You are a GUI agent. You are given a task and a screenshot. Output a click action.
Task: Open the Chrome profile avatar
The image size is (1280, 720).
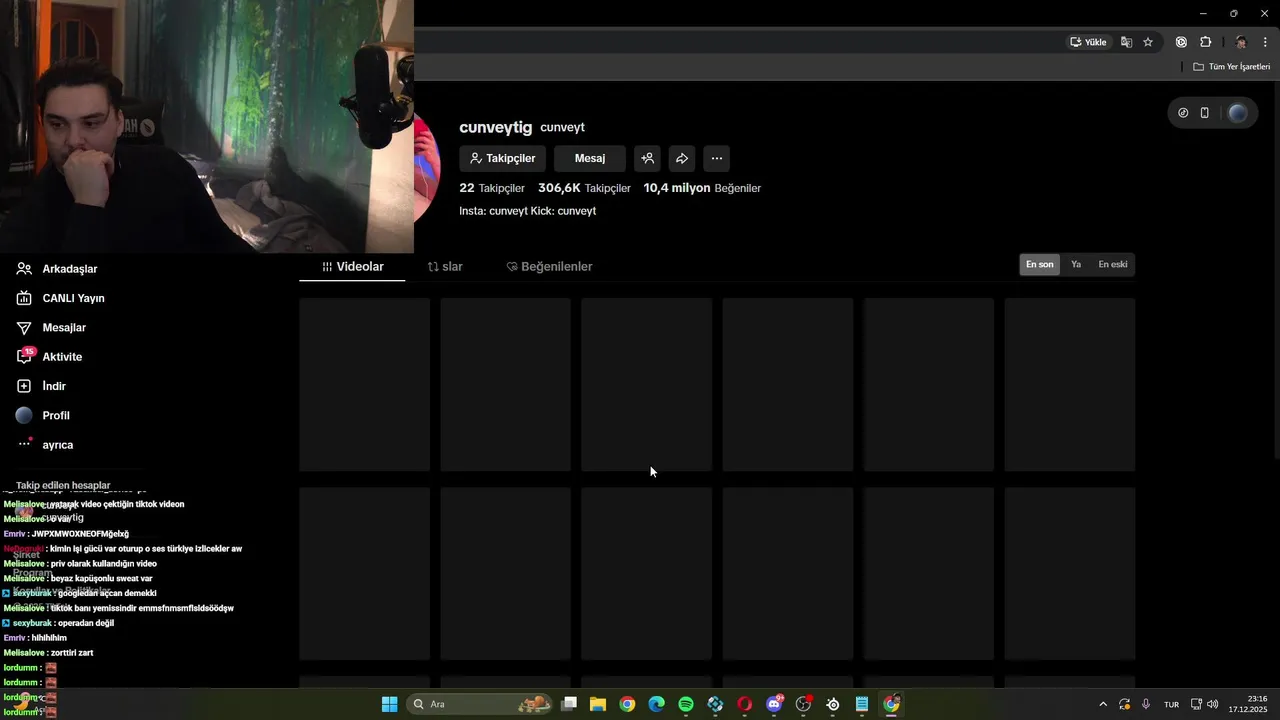click(1241, 42)
